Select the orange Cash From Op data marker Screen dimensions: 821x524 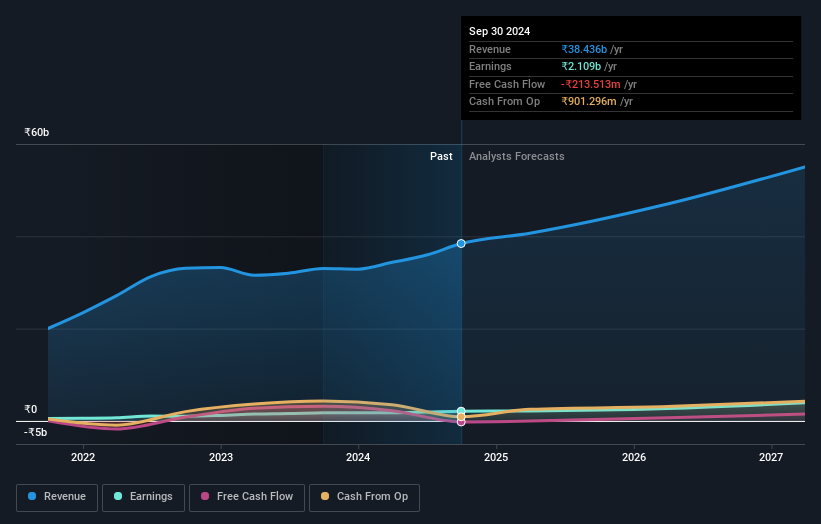tap(461, 417)
